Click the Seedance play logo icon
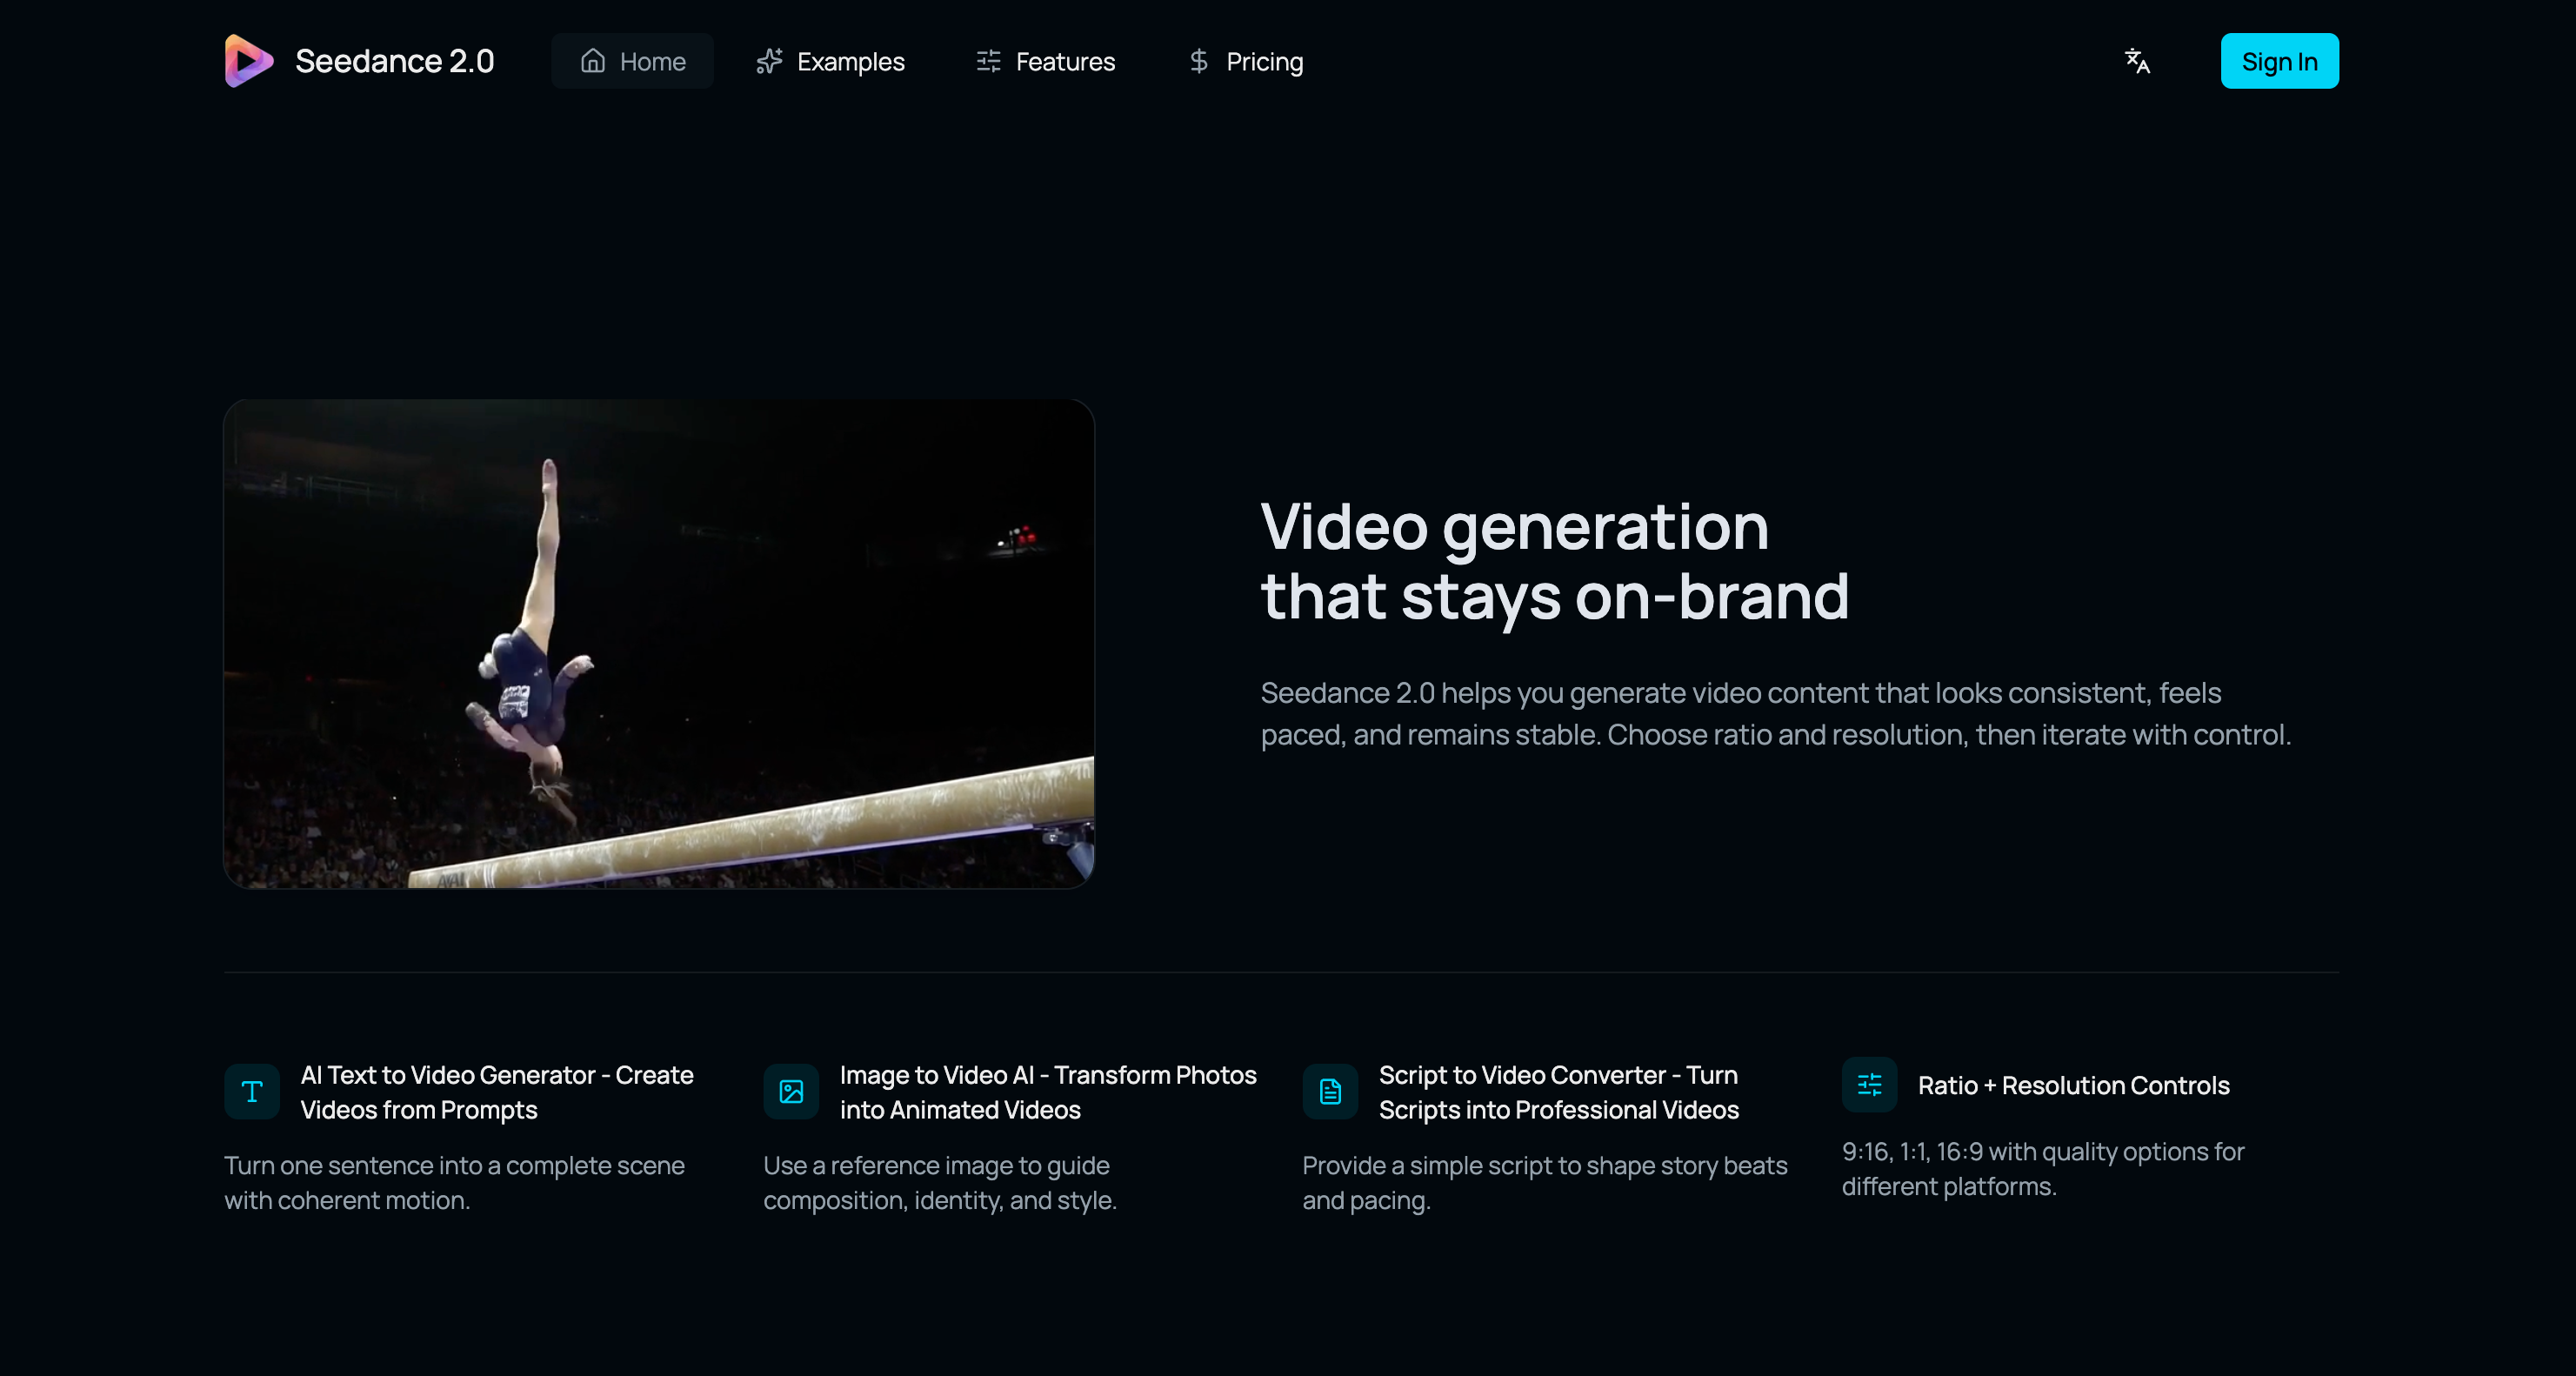Viewport: 2576px width, 1376px height. click(x=247, y=60)
